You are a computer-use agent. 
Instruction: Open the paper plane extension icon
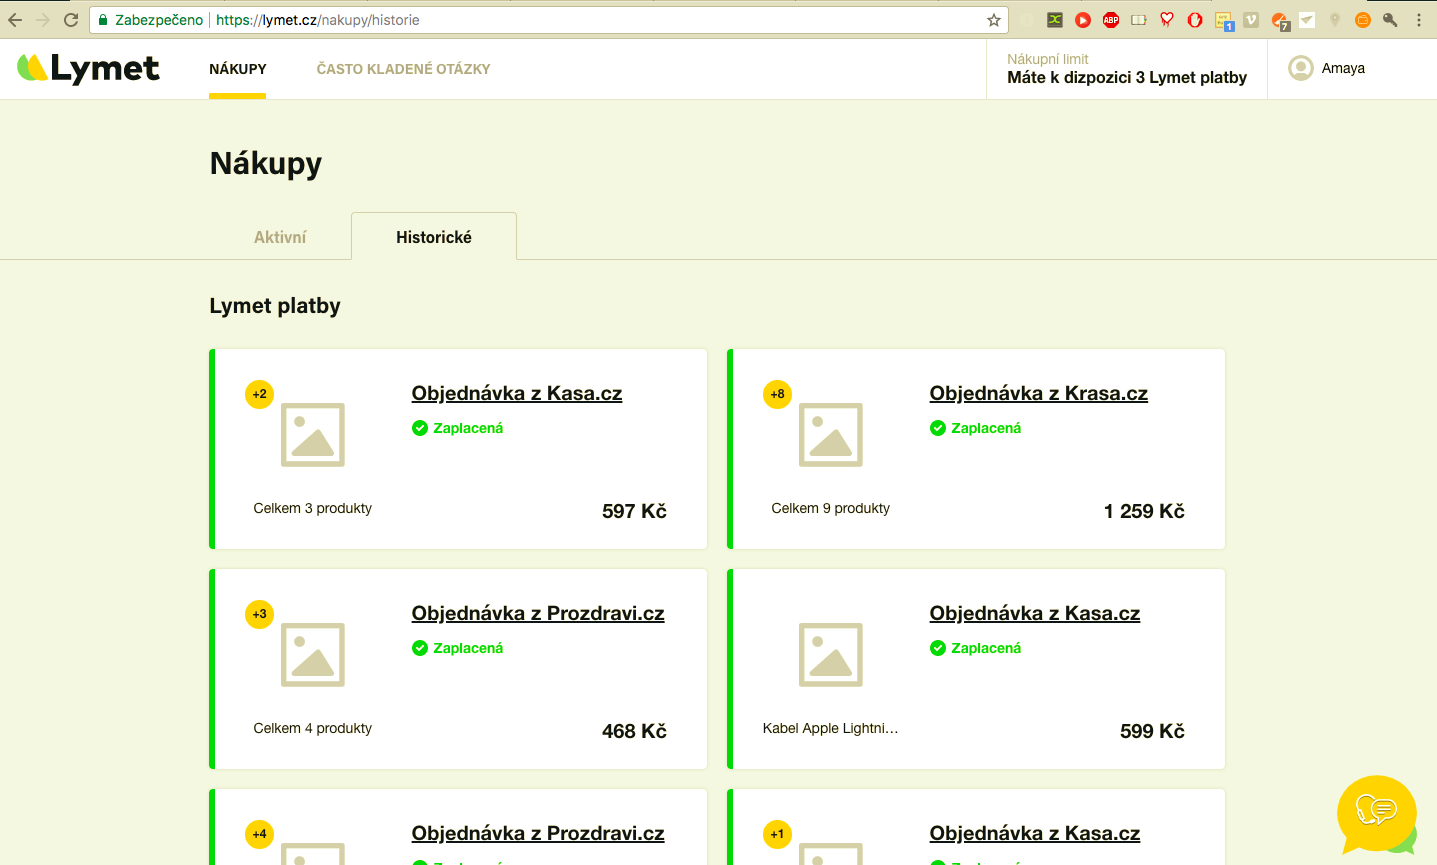point(1307,20)
